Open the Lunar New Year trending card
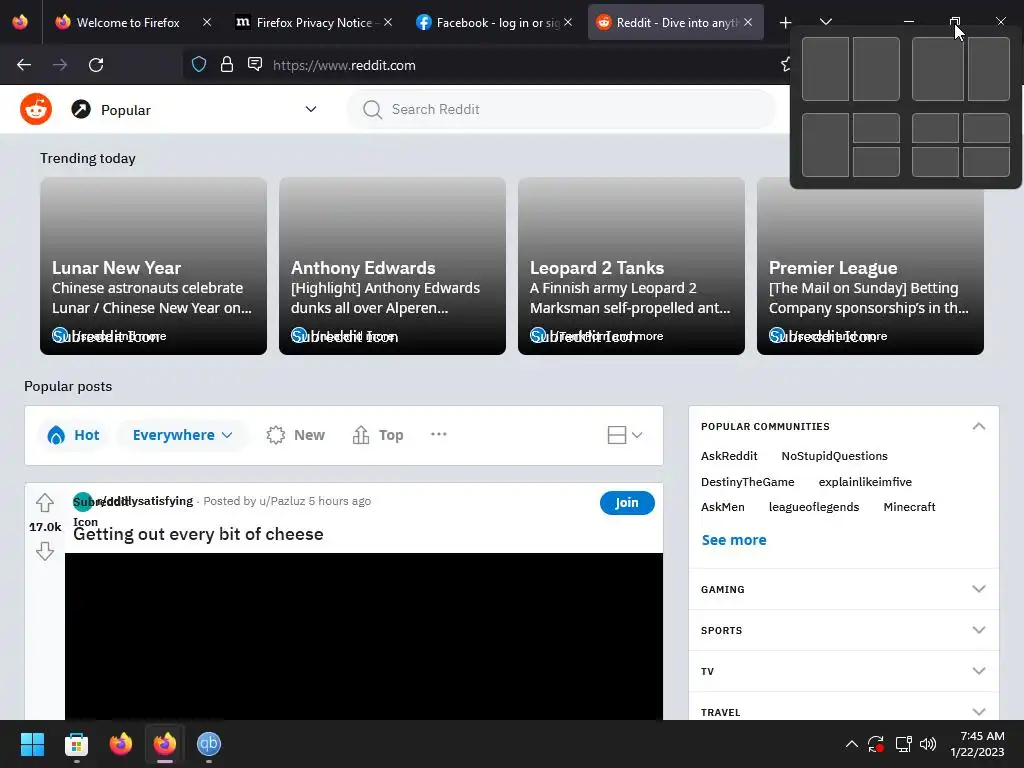 click(x=153, y=266)
